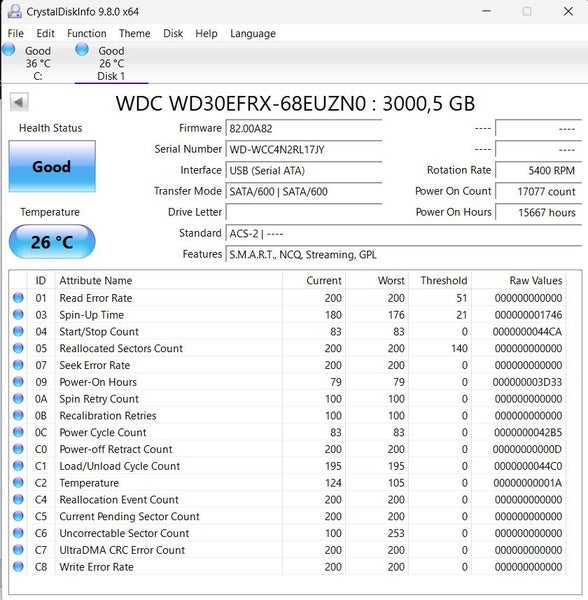Open the File menu
This screenshot has width=588, height=600.
coord(16,34)
